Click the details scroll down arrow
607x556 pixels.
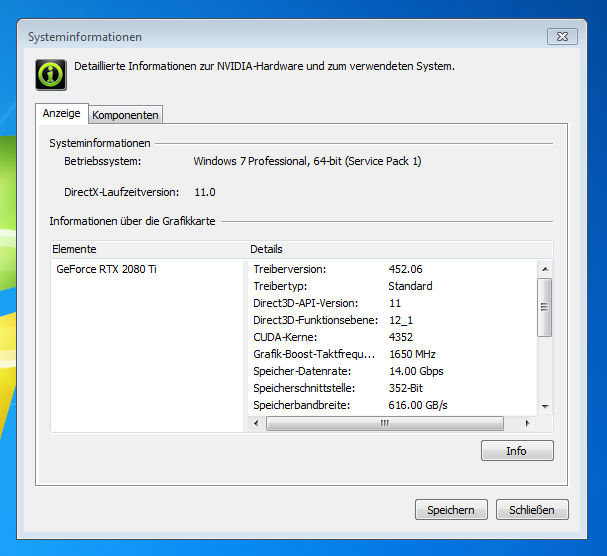[x=545, y=407]
